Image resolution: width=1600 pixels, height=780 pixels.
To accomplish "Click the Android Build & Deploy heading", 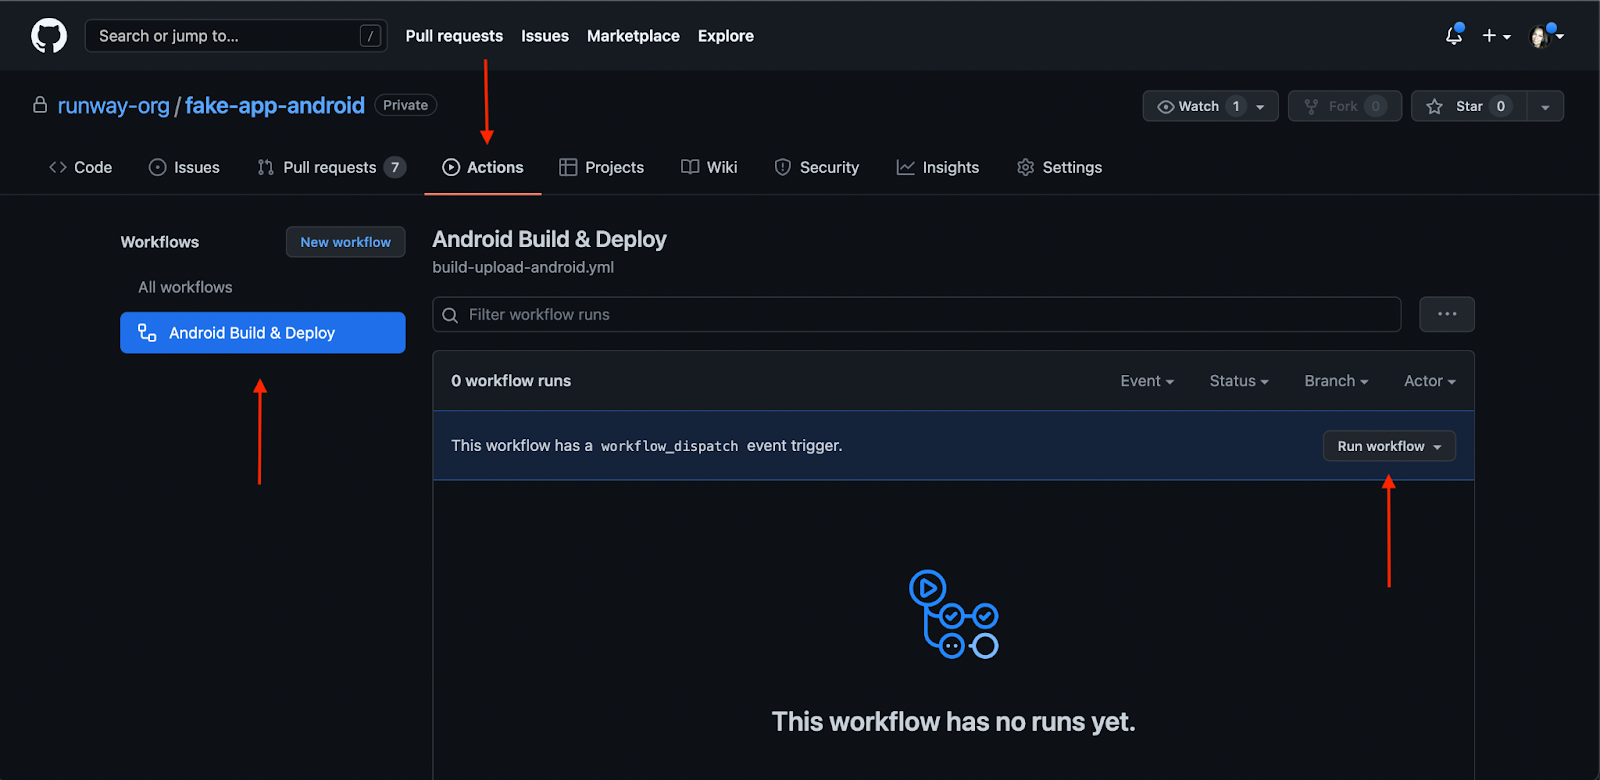I will (549, 239).
